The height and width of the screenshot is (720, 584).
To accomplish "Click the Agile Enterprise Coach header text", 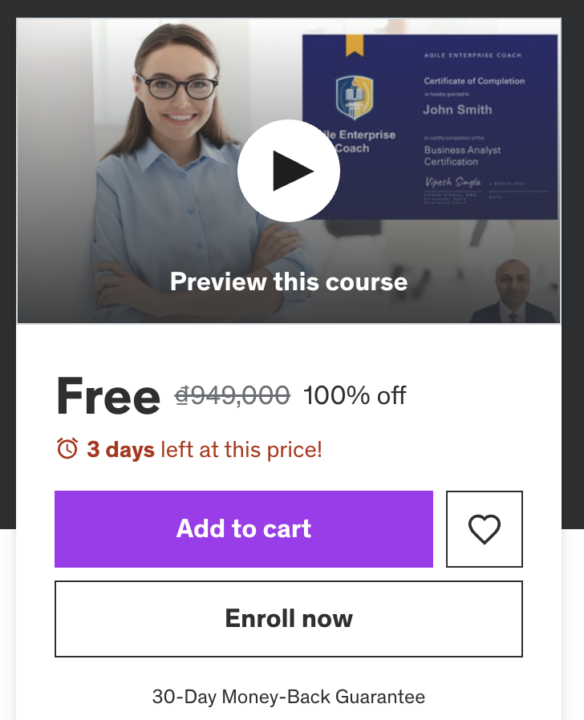I will pos(472,55).
